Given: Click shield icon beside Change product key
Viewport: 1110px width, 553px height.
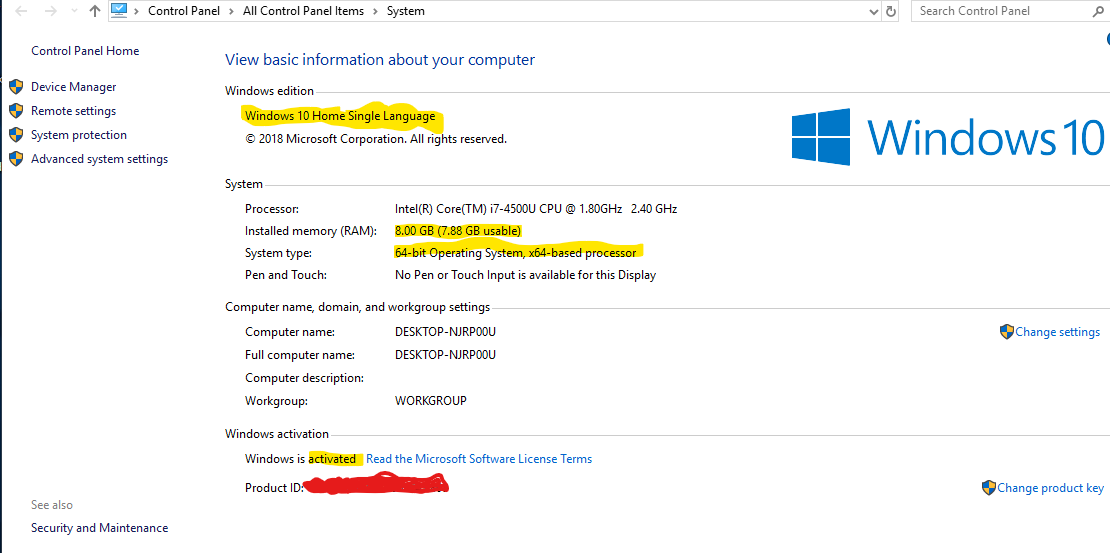Looking at the screenshot, I should coord(989,488).
